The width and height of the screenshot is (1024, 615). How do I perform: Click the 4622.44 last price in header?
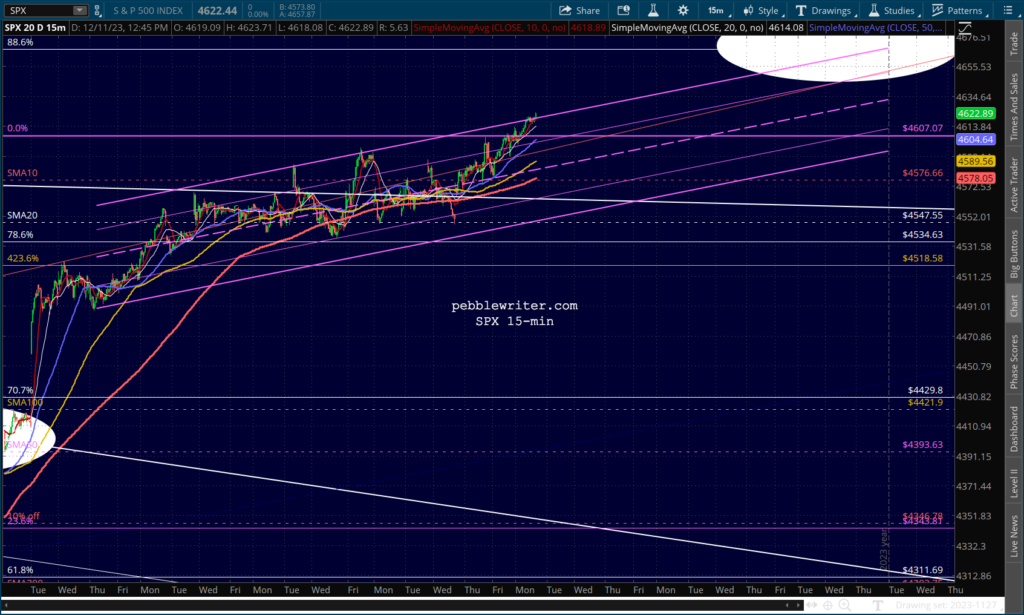(x=217, y=10)
